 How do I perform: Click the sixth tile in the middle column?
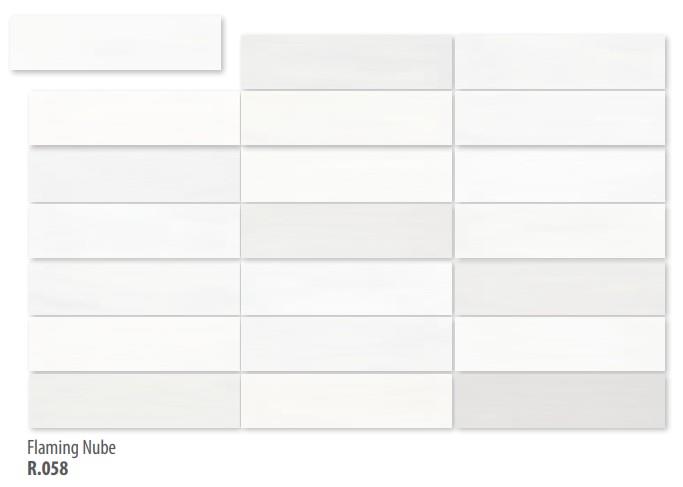pyautogui.click(x=347, y=344)
